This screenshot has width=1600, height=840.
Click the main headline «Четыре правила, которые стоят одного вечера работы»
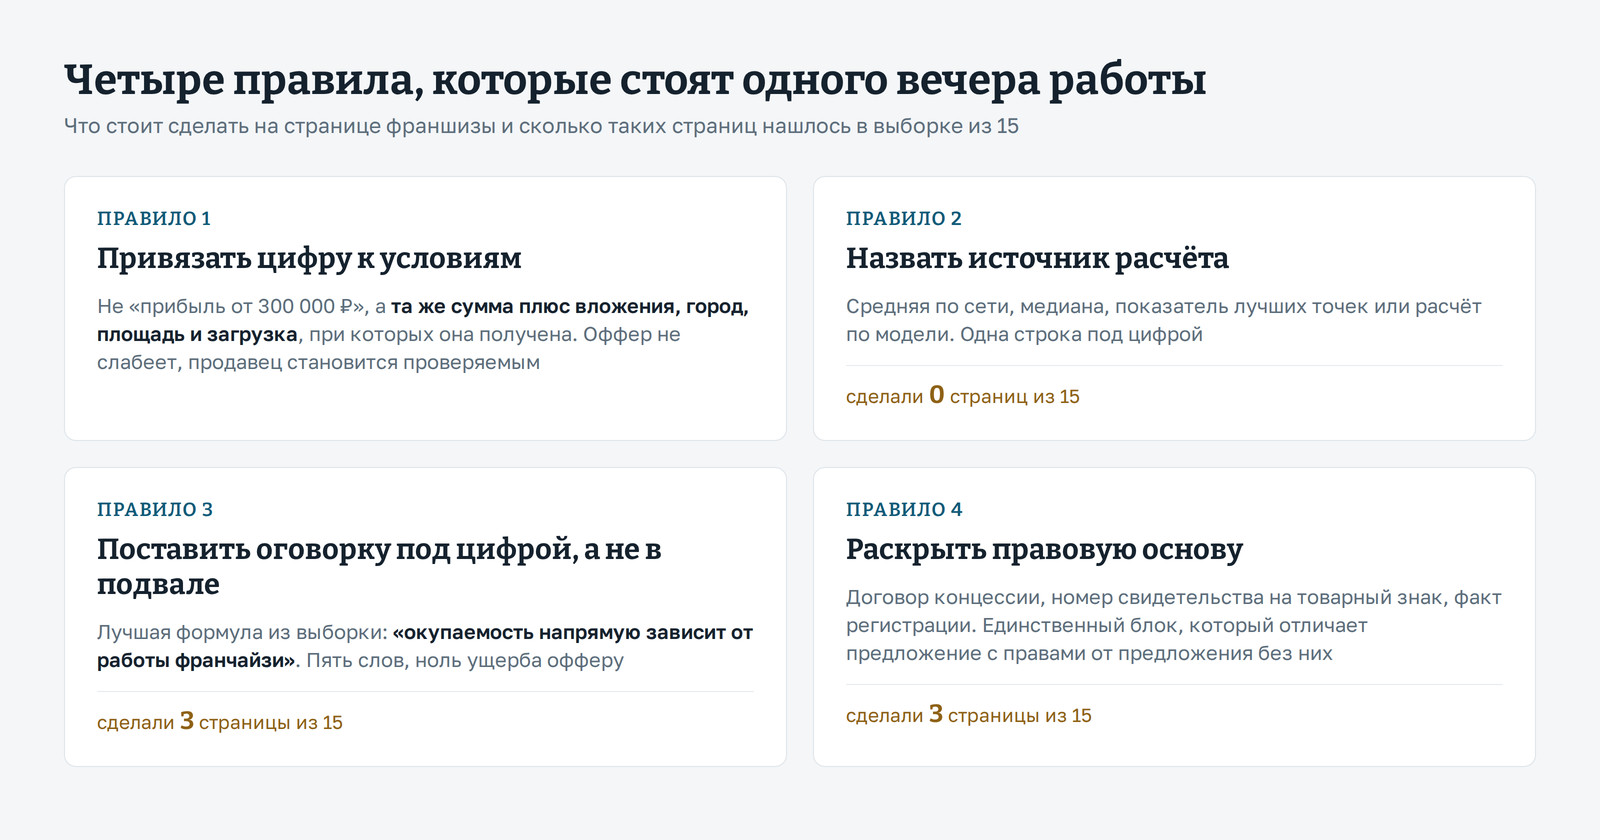pos(635,81)
